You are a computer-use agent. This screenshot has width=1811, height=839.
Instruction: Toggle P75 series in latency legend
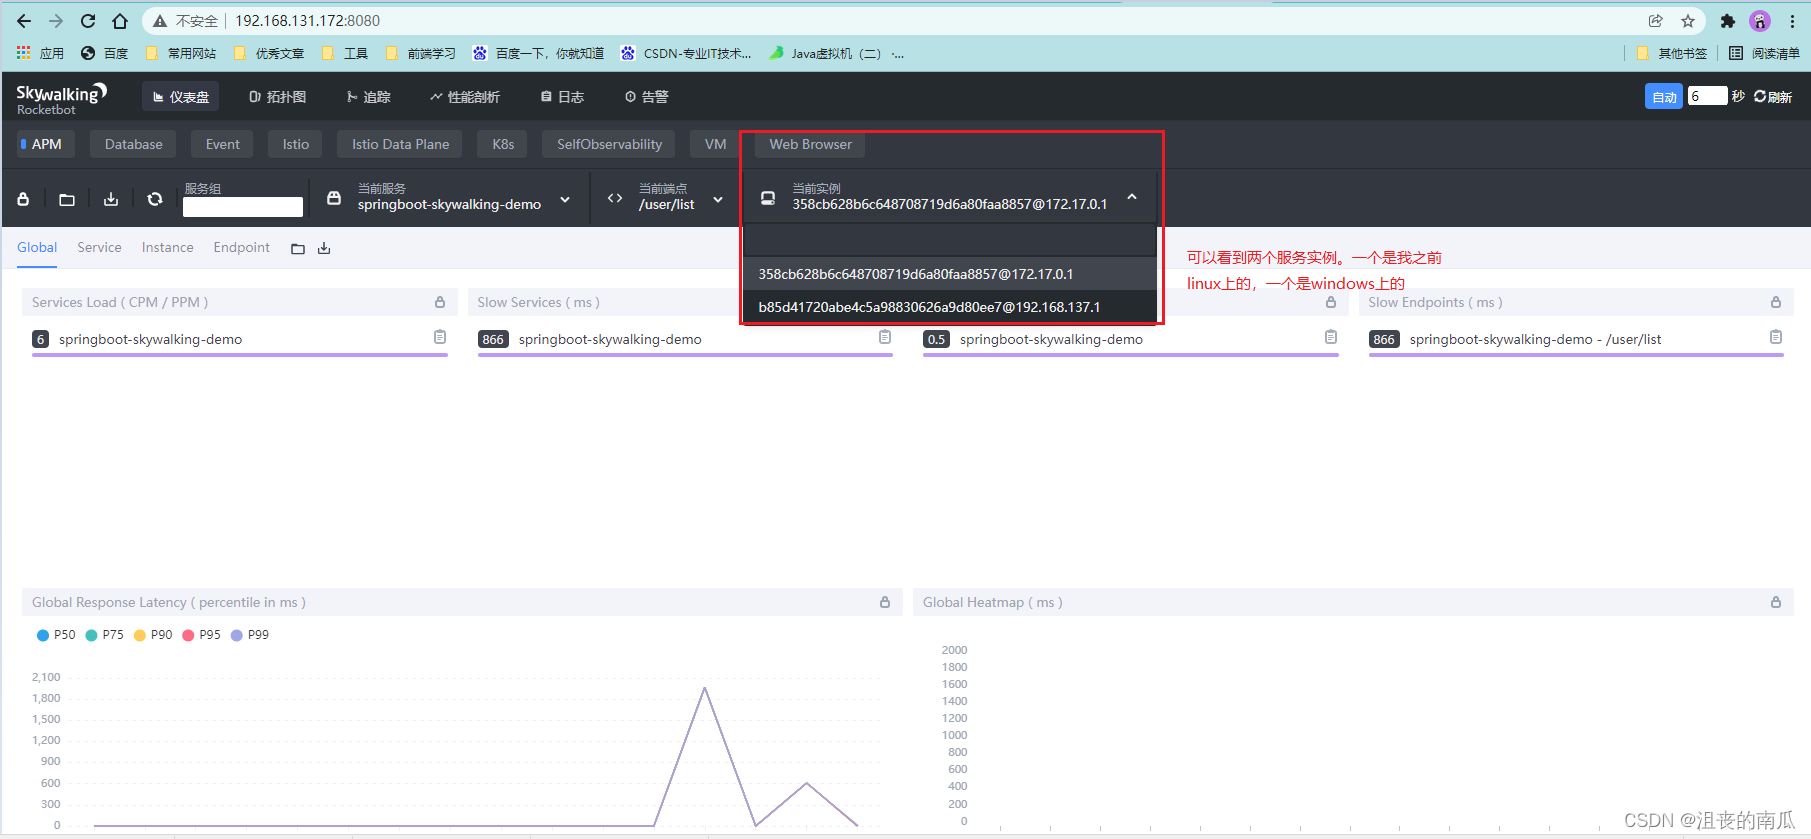click(x=105, y=635)
